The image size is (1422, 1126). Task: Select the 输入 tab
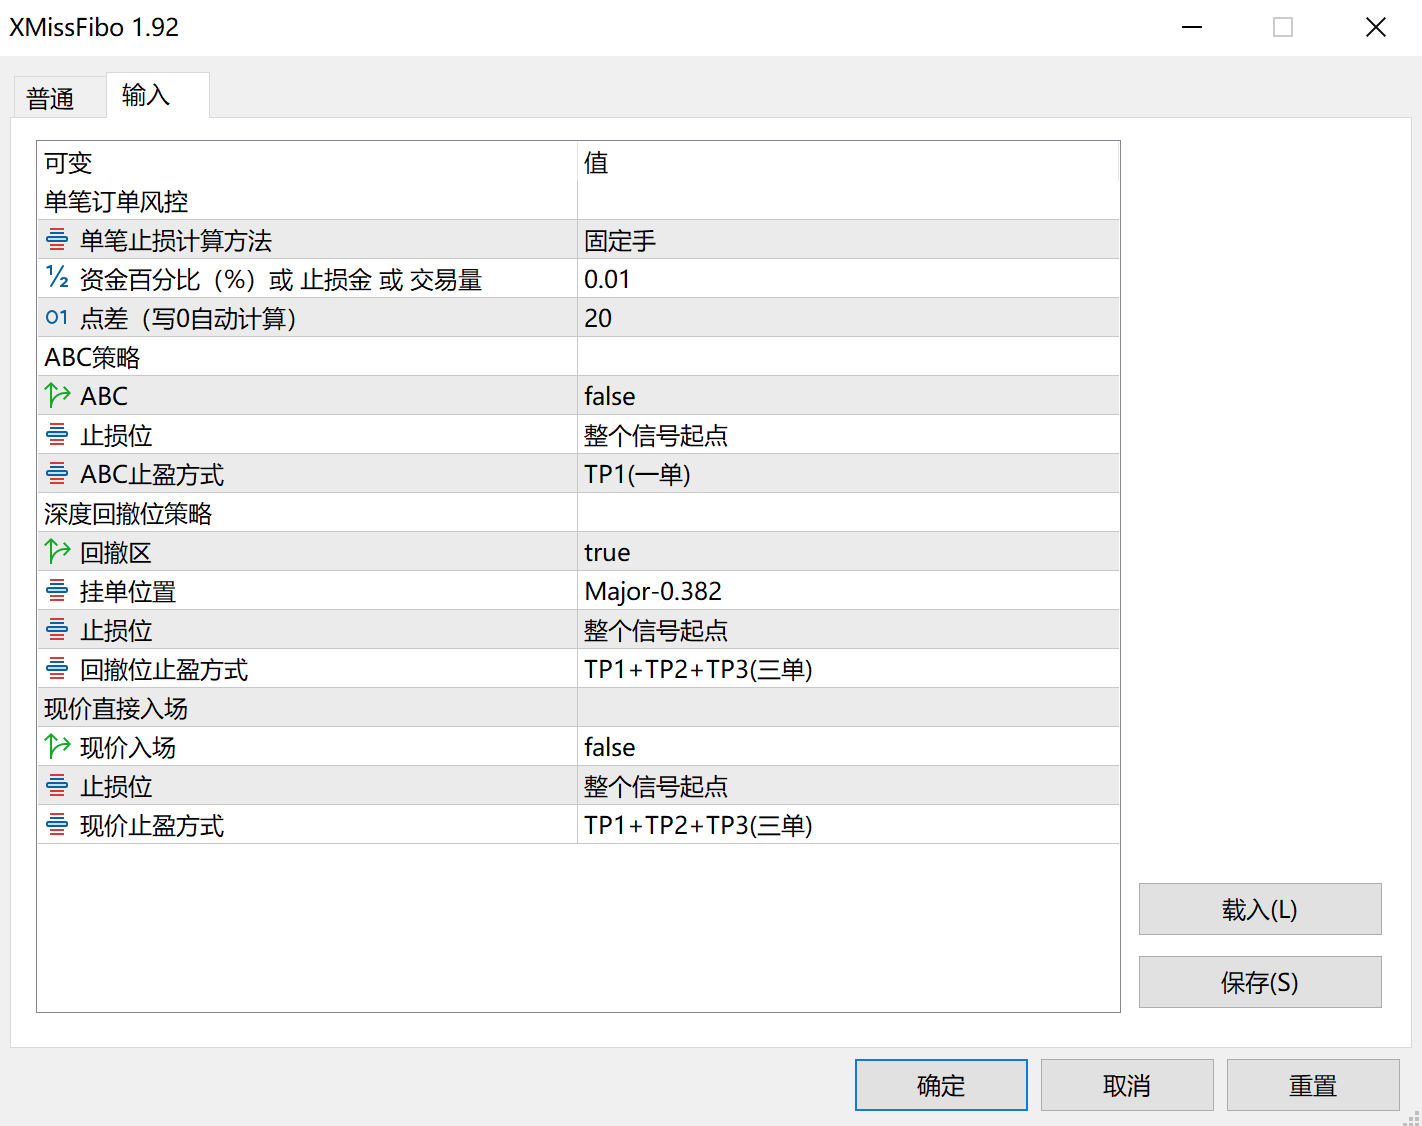147,95
